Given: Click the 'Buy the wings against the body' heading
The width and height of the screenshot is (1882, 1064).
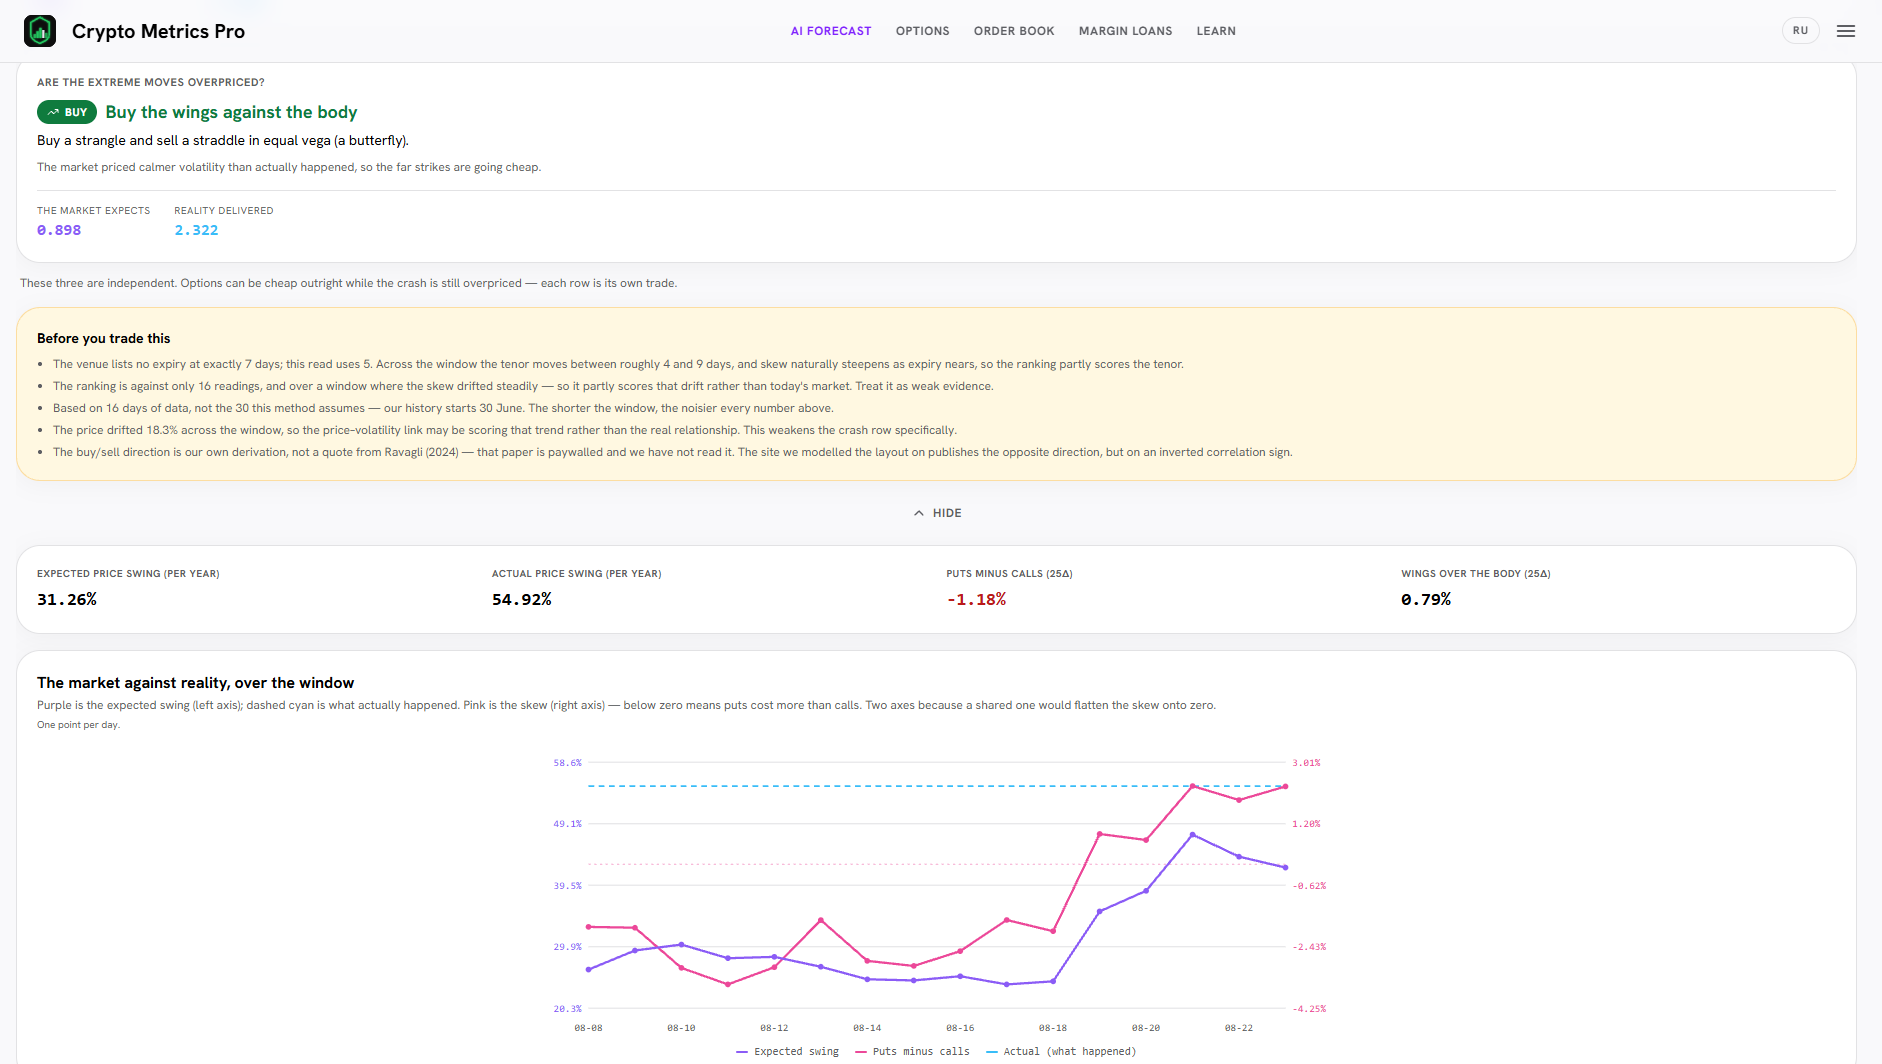Looking at the screenshot, I should [x=231, y=112].
